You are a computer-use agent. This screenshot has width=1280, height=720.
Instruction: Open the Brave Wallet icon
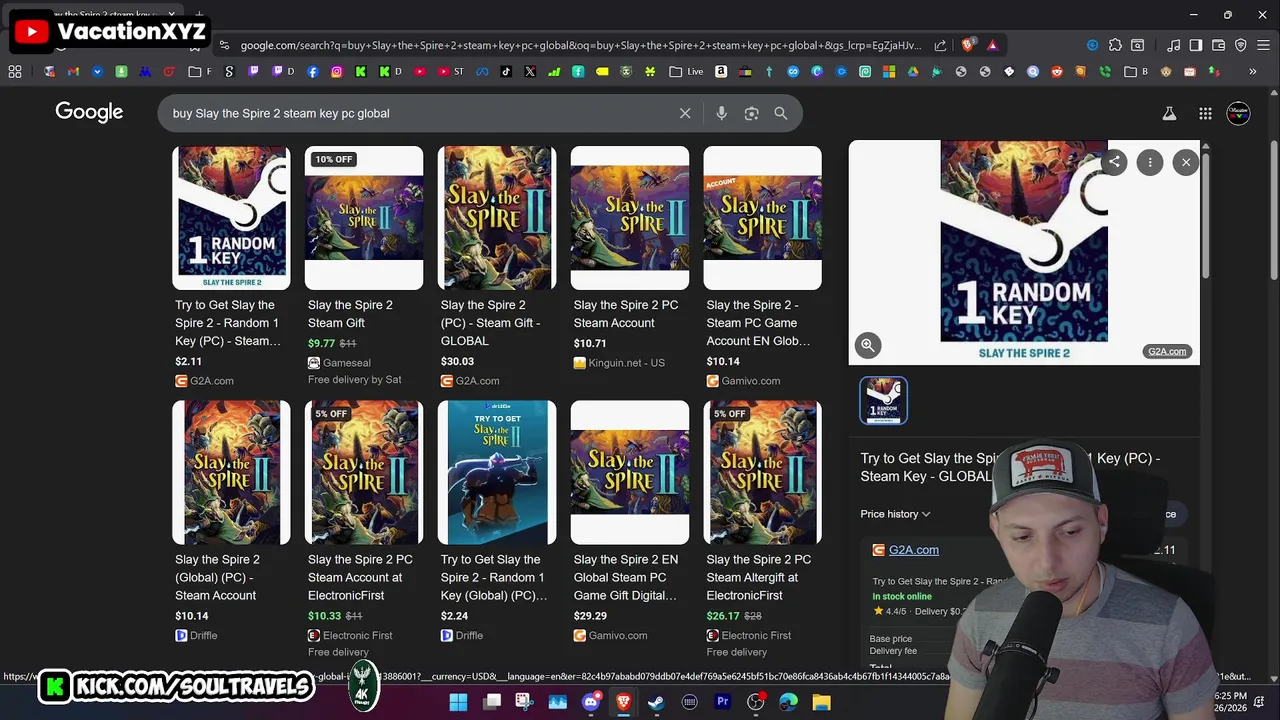(x=1218, y=45)
